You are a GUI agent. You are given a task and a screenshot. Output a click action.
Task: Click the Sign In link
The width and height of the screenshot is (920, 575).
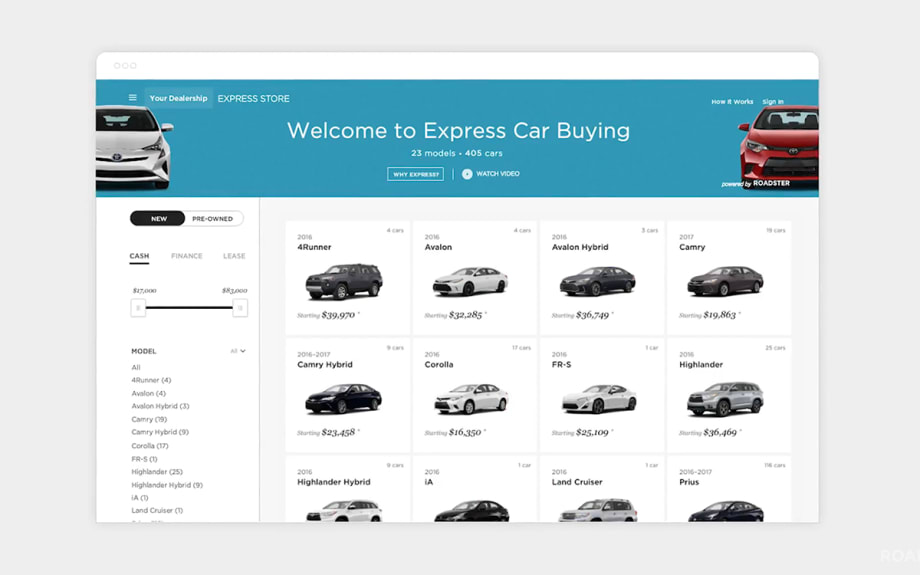773,102
